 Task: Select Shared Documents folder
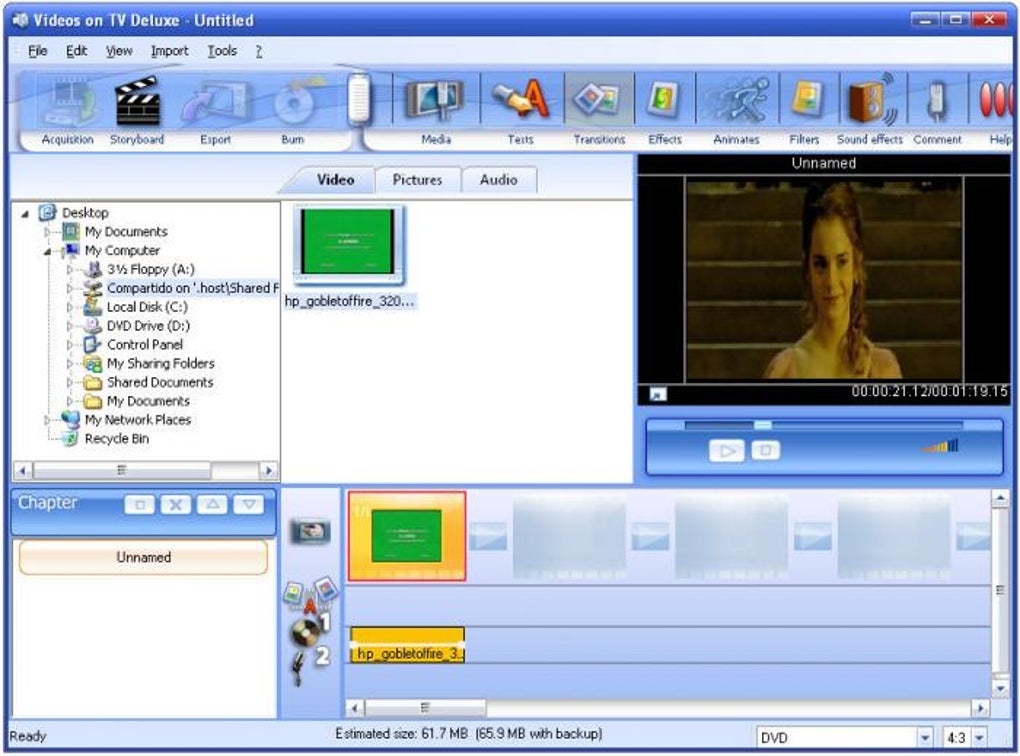[160, 383]
